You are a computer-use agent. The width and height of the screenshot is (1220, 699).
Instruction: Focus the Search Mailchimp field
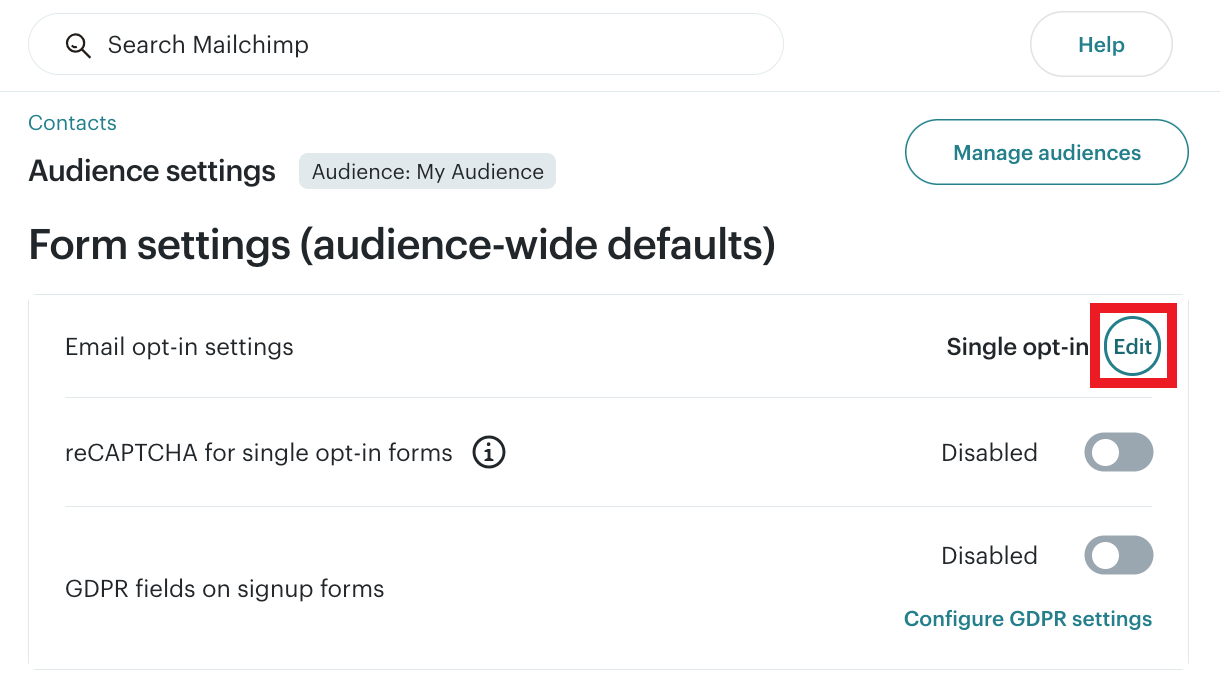click(x=405, y=44)
